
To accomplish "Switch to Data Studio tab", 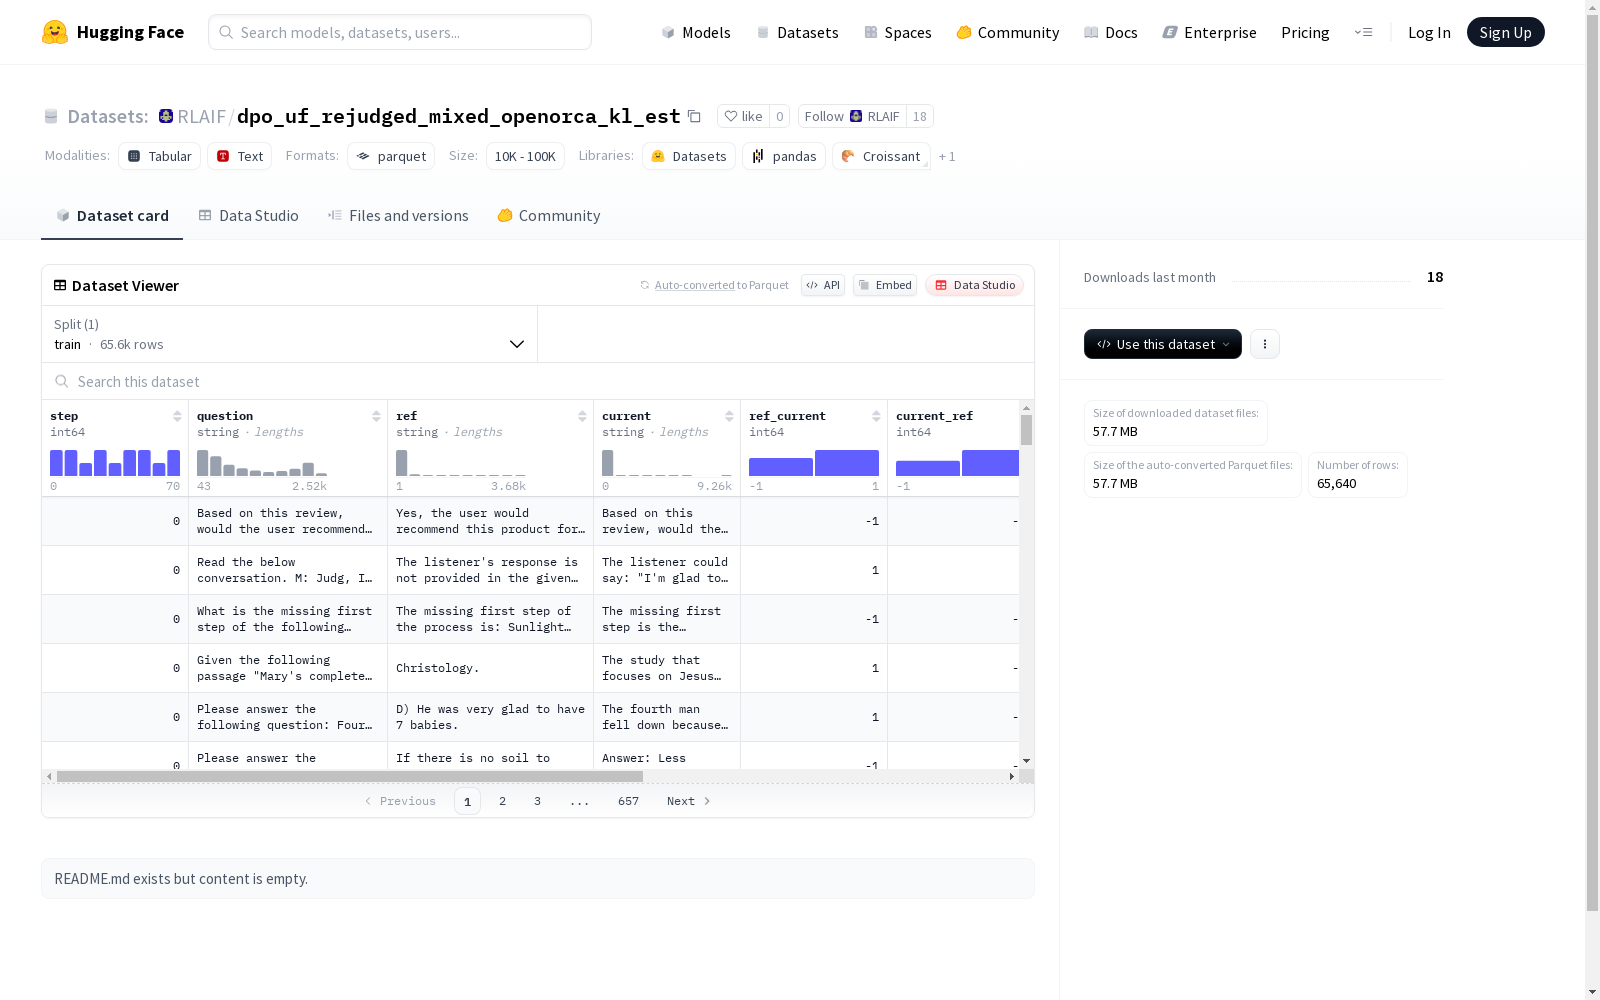I will coord(248,216).
